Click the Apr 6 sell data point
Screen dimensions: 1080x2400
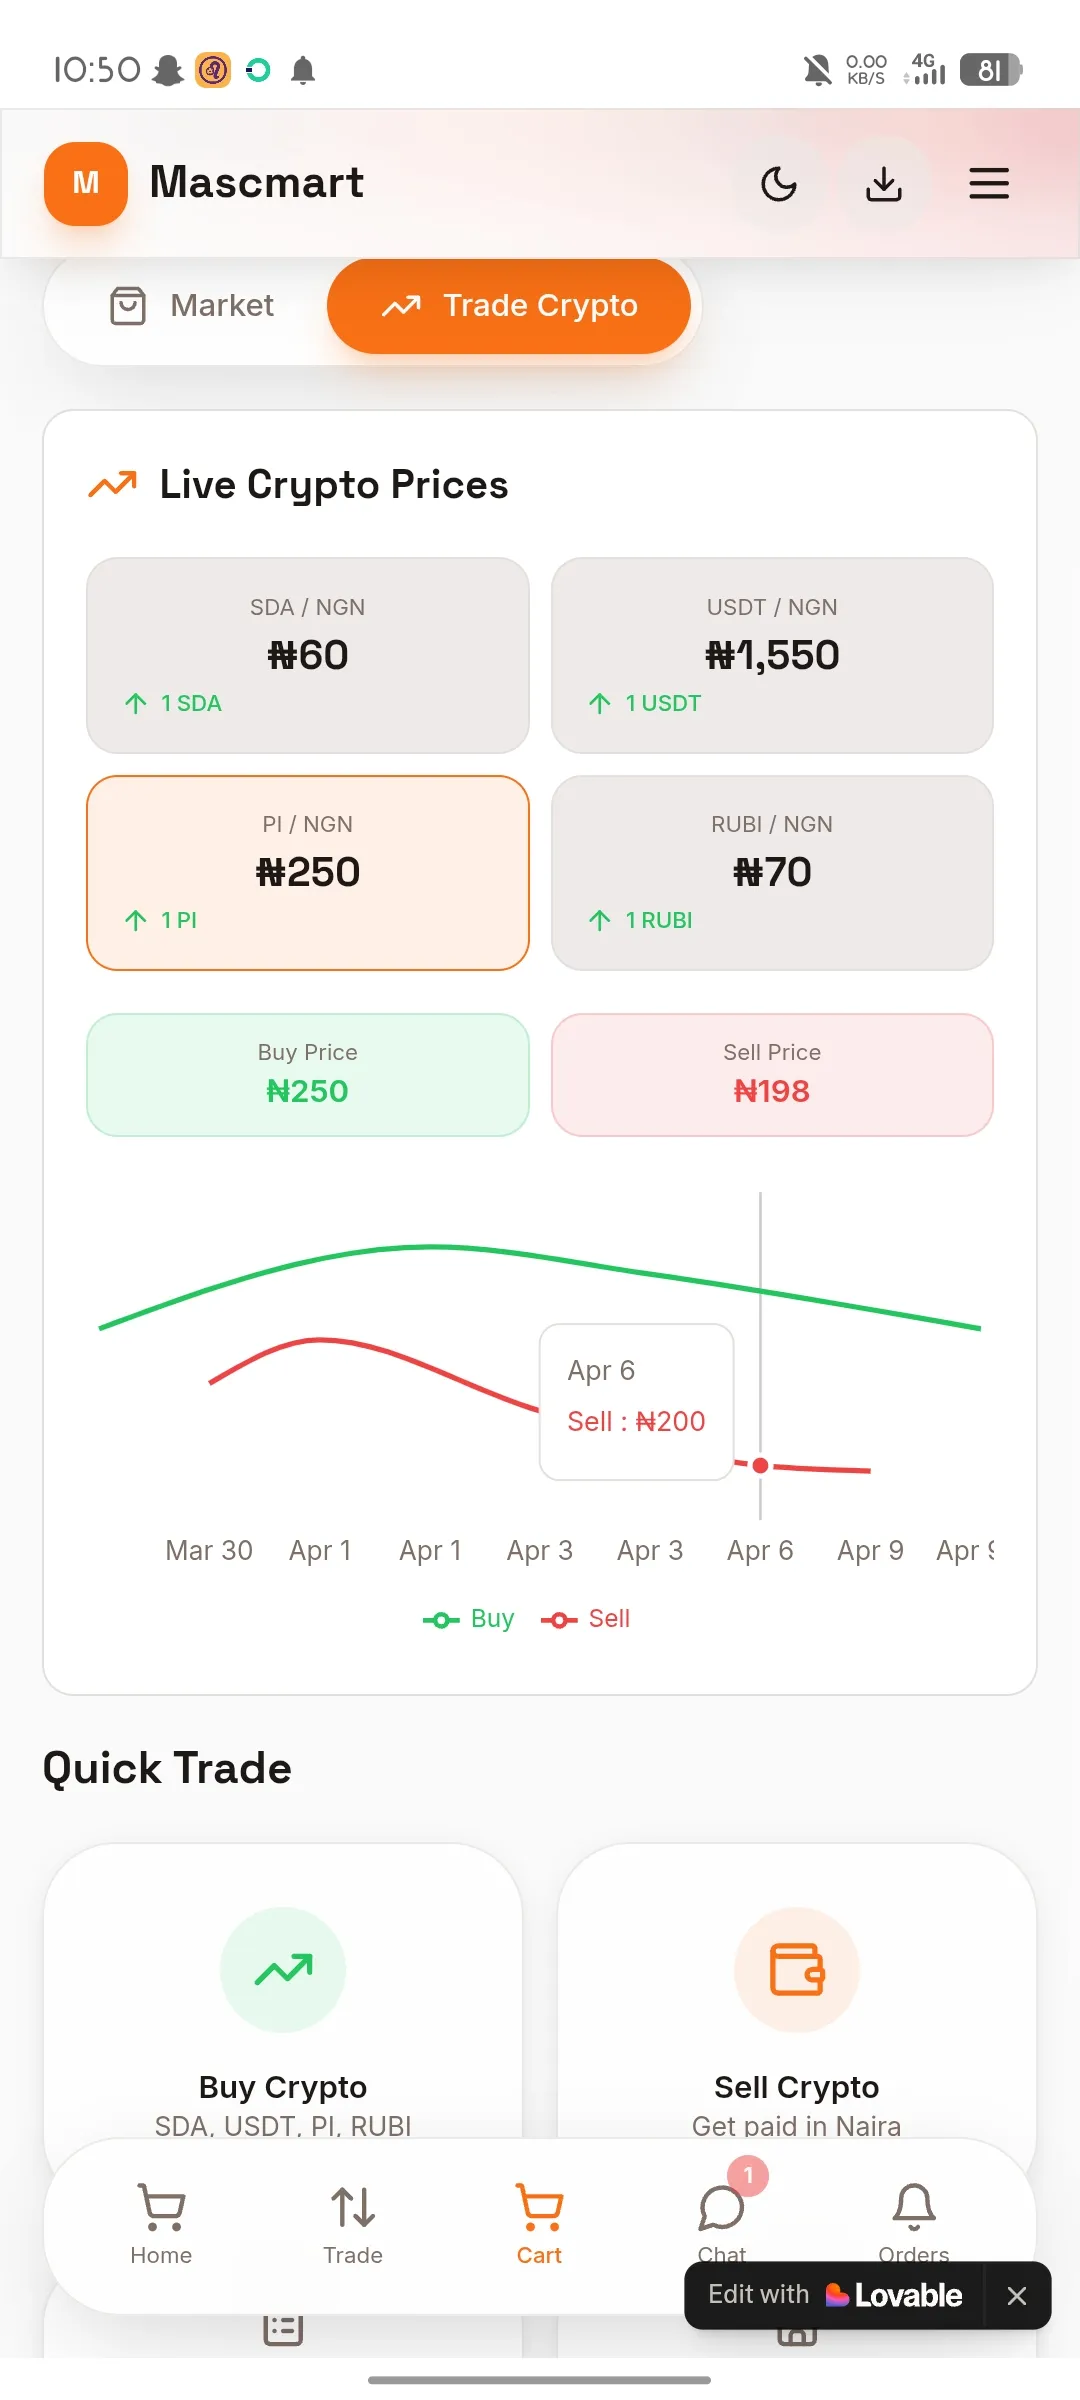point(760,1465)
